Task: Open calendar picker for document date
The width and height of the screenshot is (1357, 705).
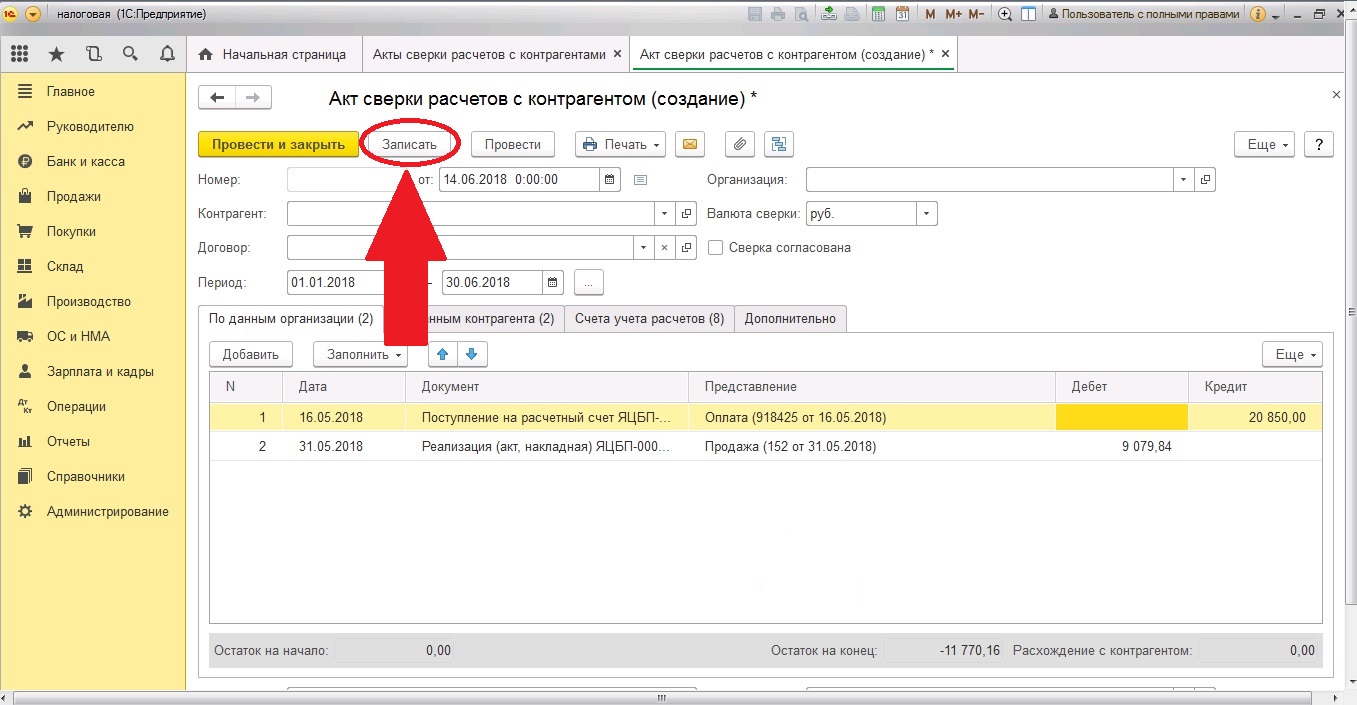Action: 609,180
